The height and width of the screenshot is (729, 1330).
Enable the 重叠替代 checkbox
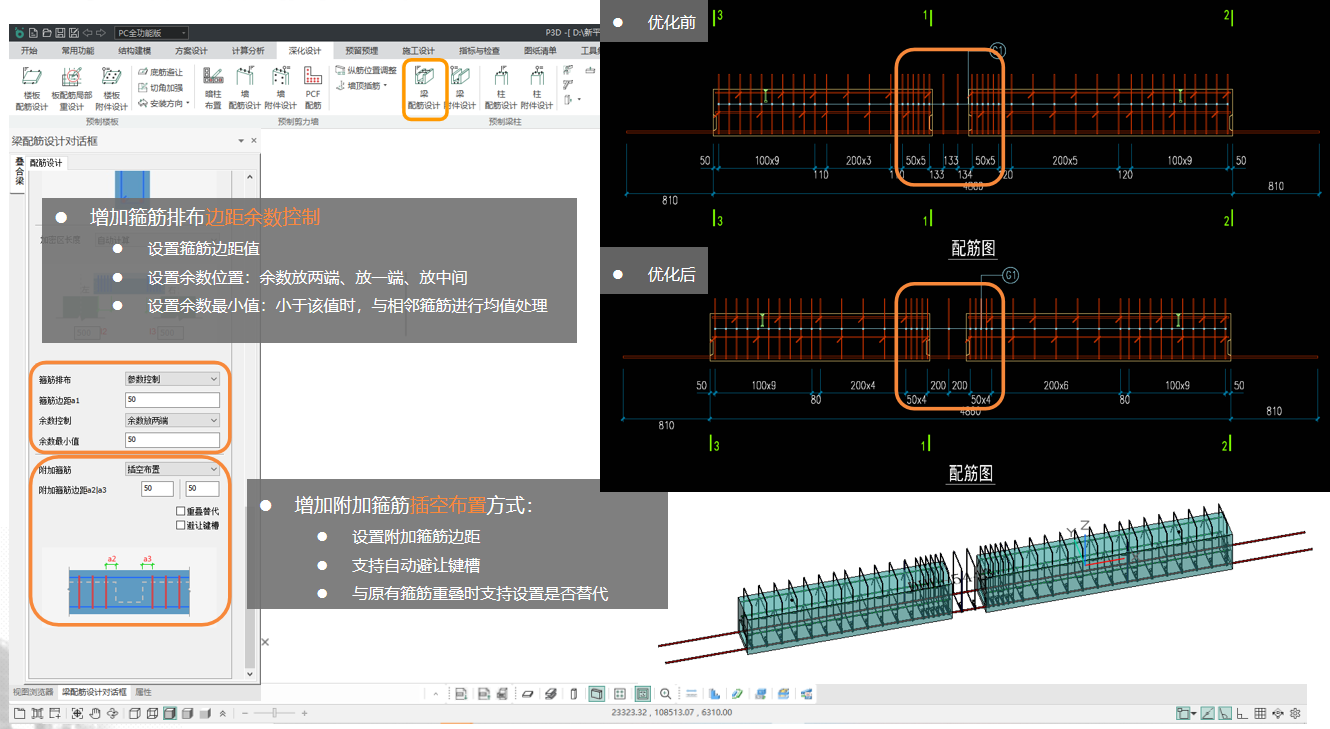(180, 511)
